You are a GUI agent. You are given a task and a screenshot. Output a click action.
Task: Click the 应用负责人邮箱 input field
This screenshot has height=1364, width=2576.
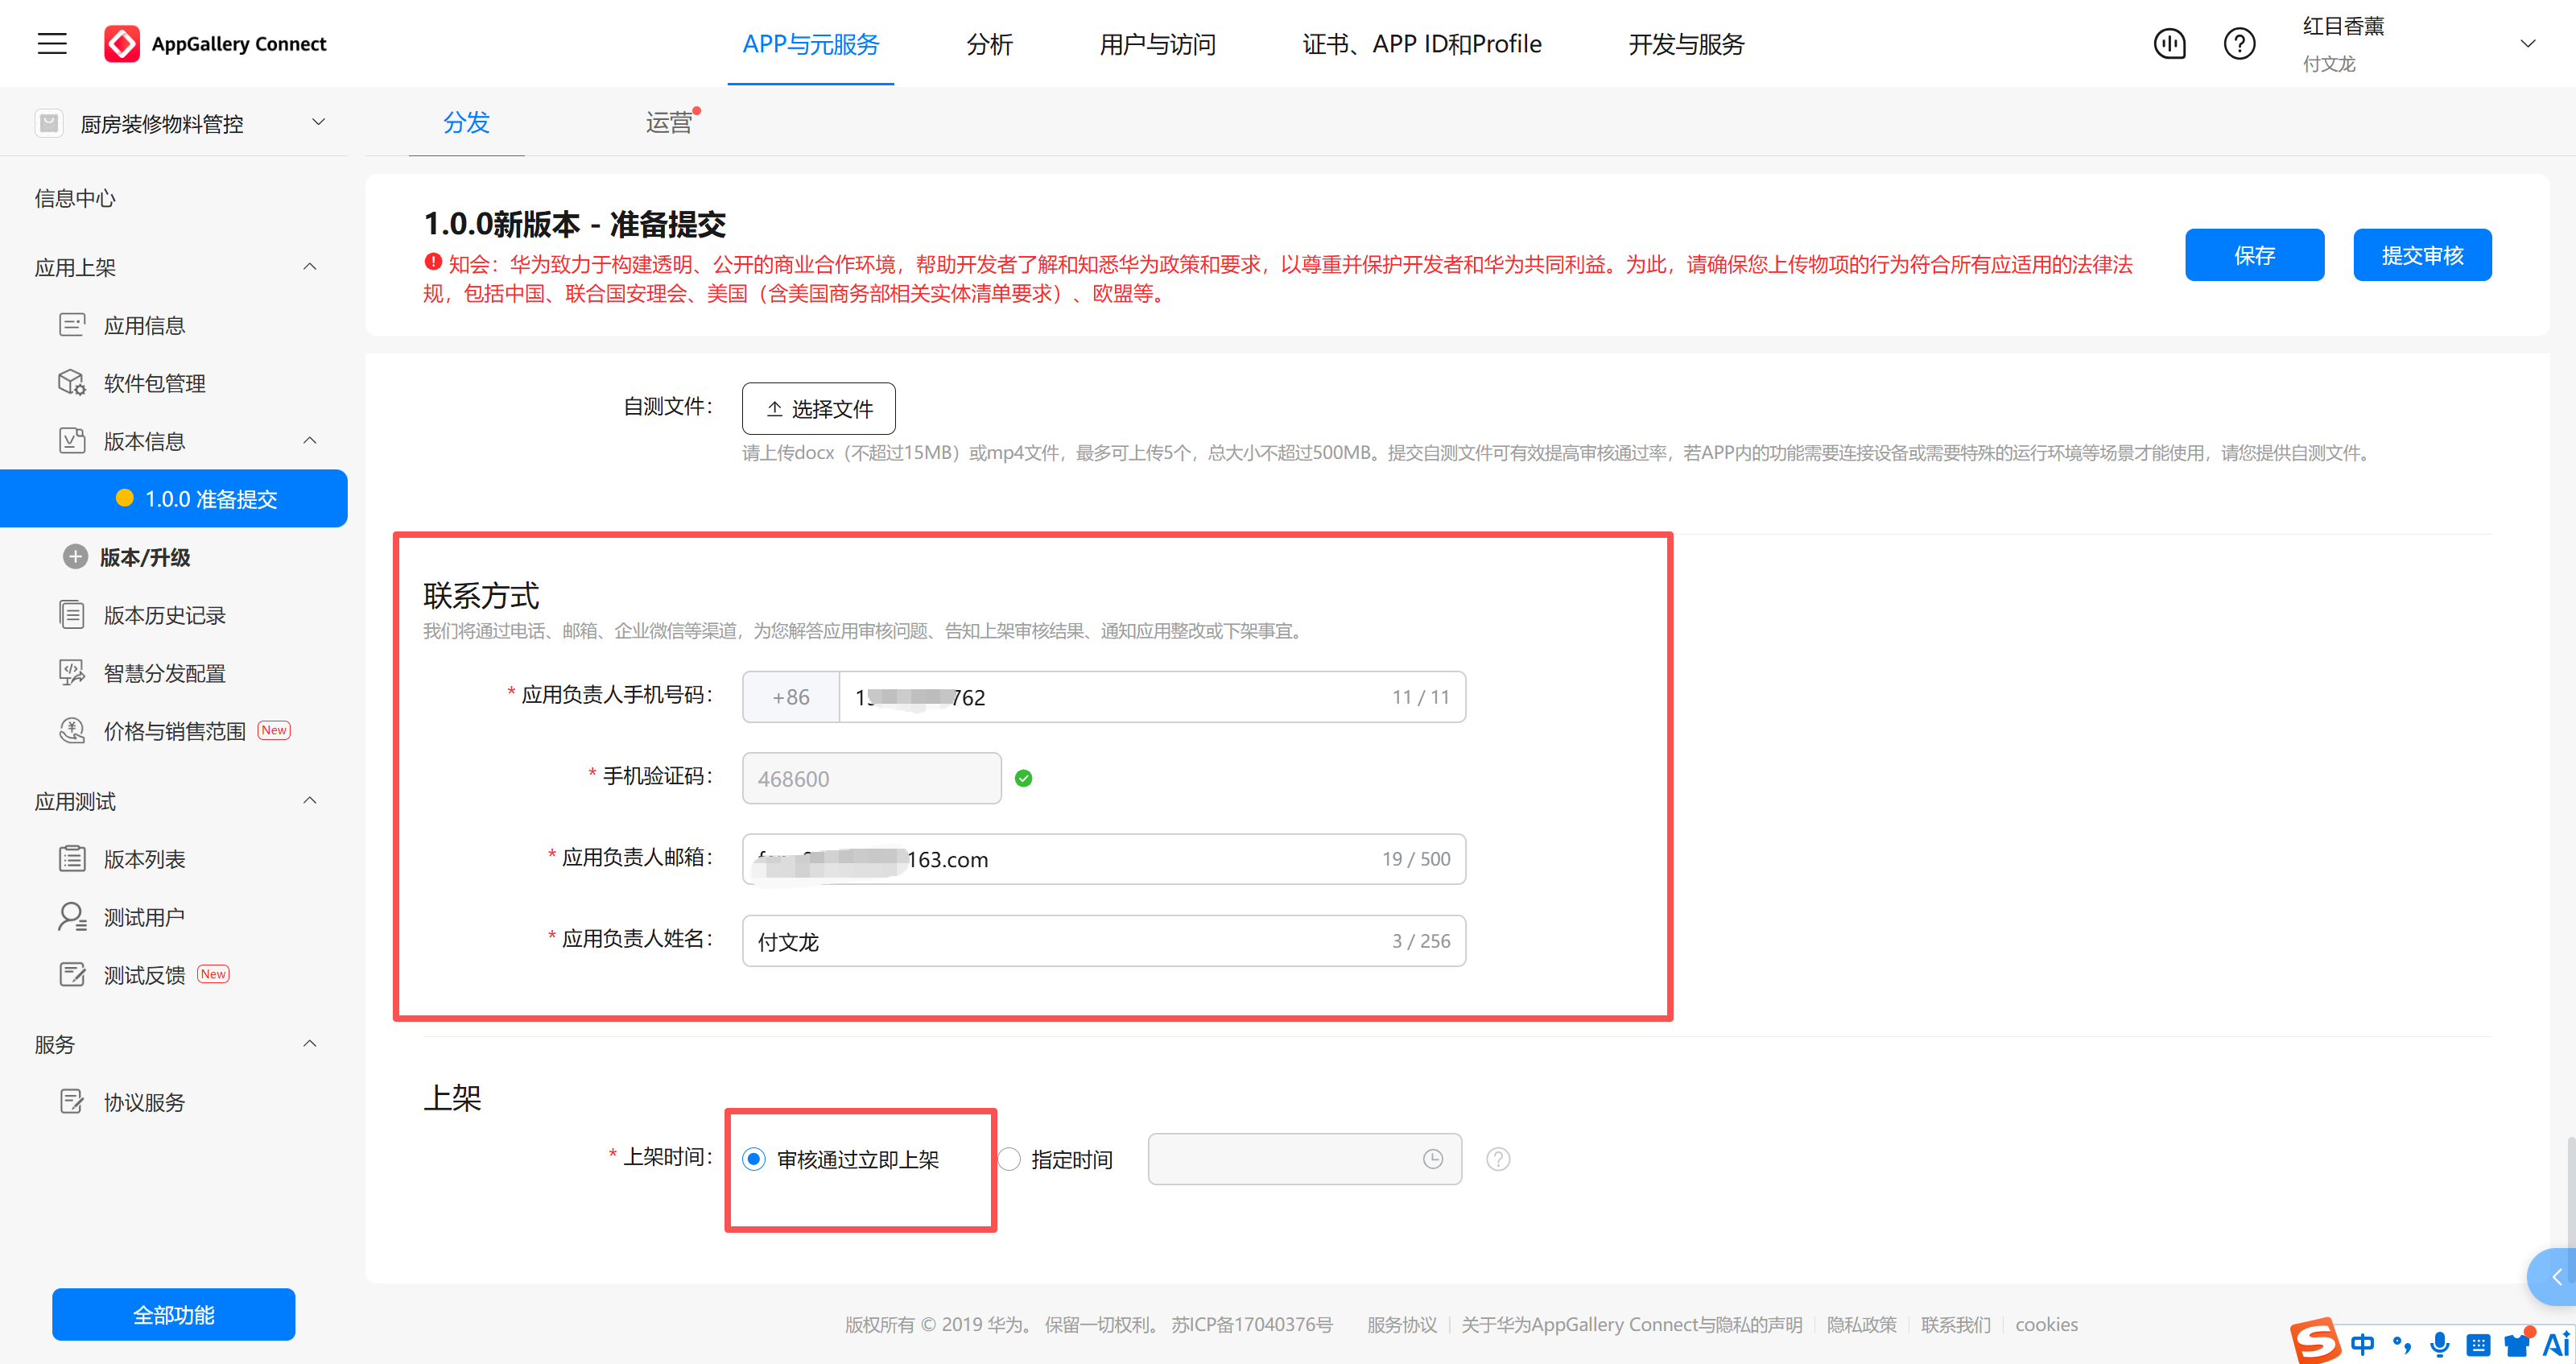click(x=1104, y=859)
